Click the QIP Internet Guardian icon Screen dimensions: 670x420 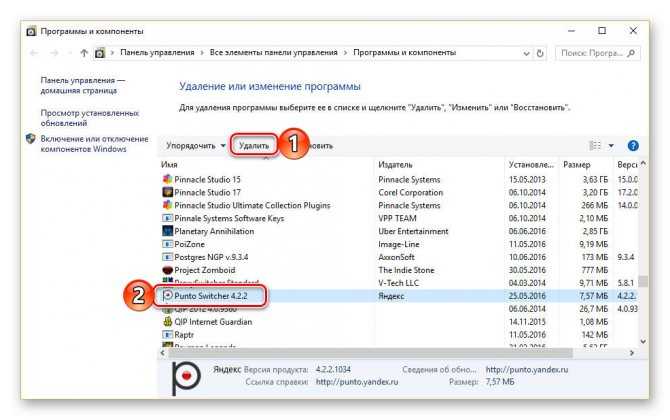[168, 322]
